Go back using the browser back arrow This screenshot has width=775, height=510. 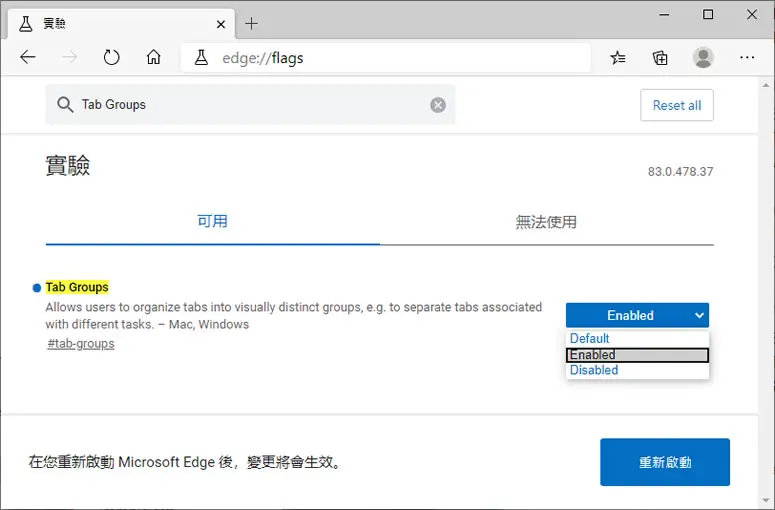(28, 57)
